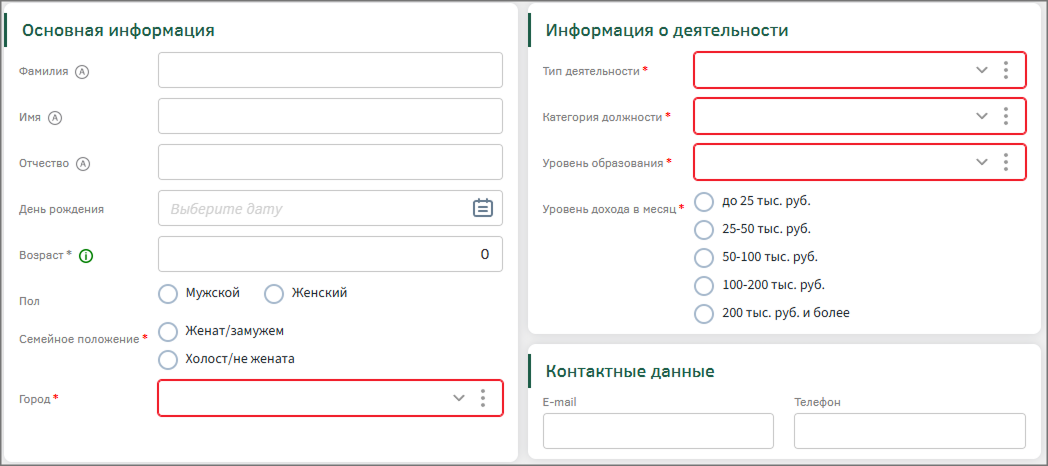Click the auto-fill icon beside Отчество
Image resolution: width=1048 pixels, height=466 pixels.
83,163
